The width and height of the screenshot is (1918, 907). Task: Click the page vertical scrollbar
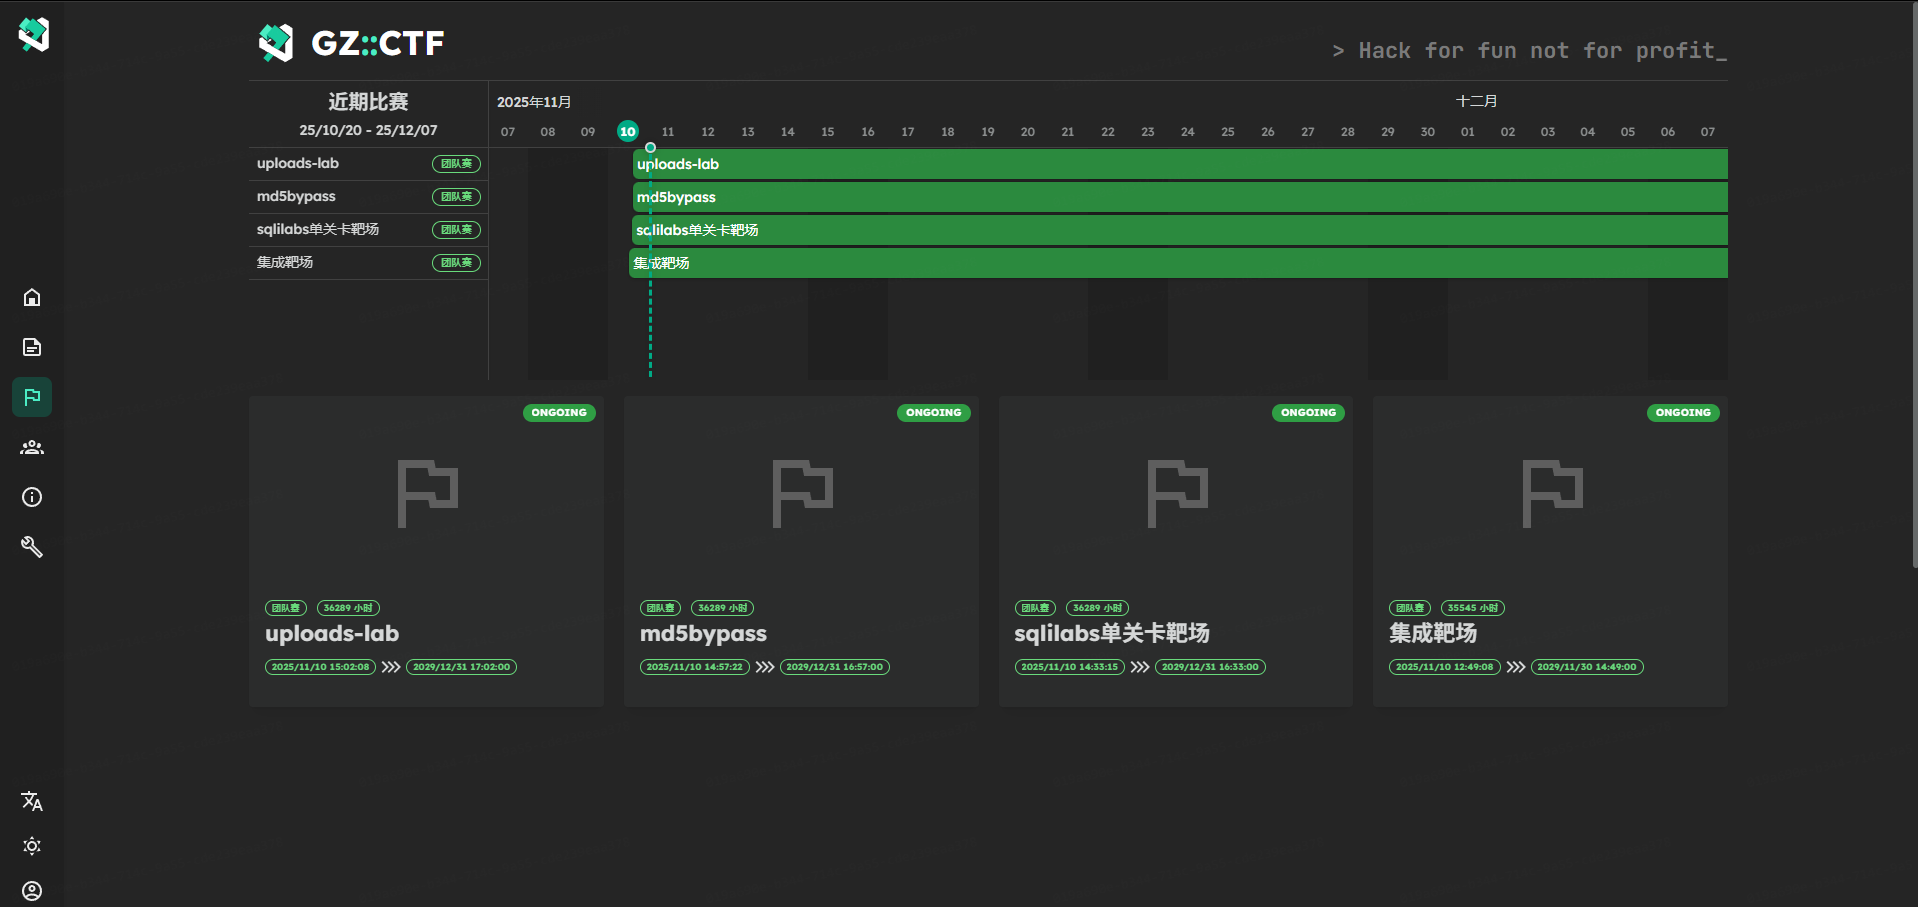click(1913, 300)
